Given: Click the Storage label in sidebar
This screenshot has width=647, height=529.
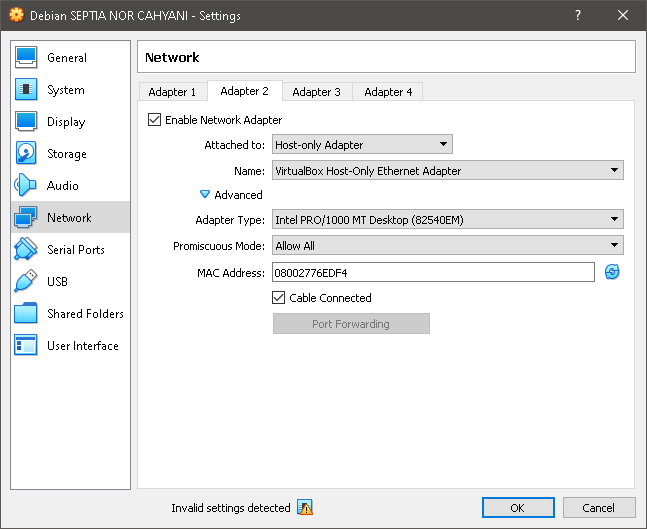Looking at the screenshot, I should click(x=67, y=154).
